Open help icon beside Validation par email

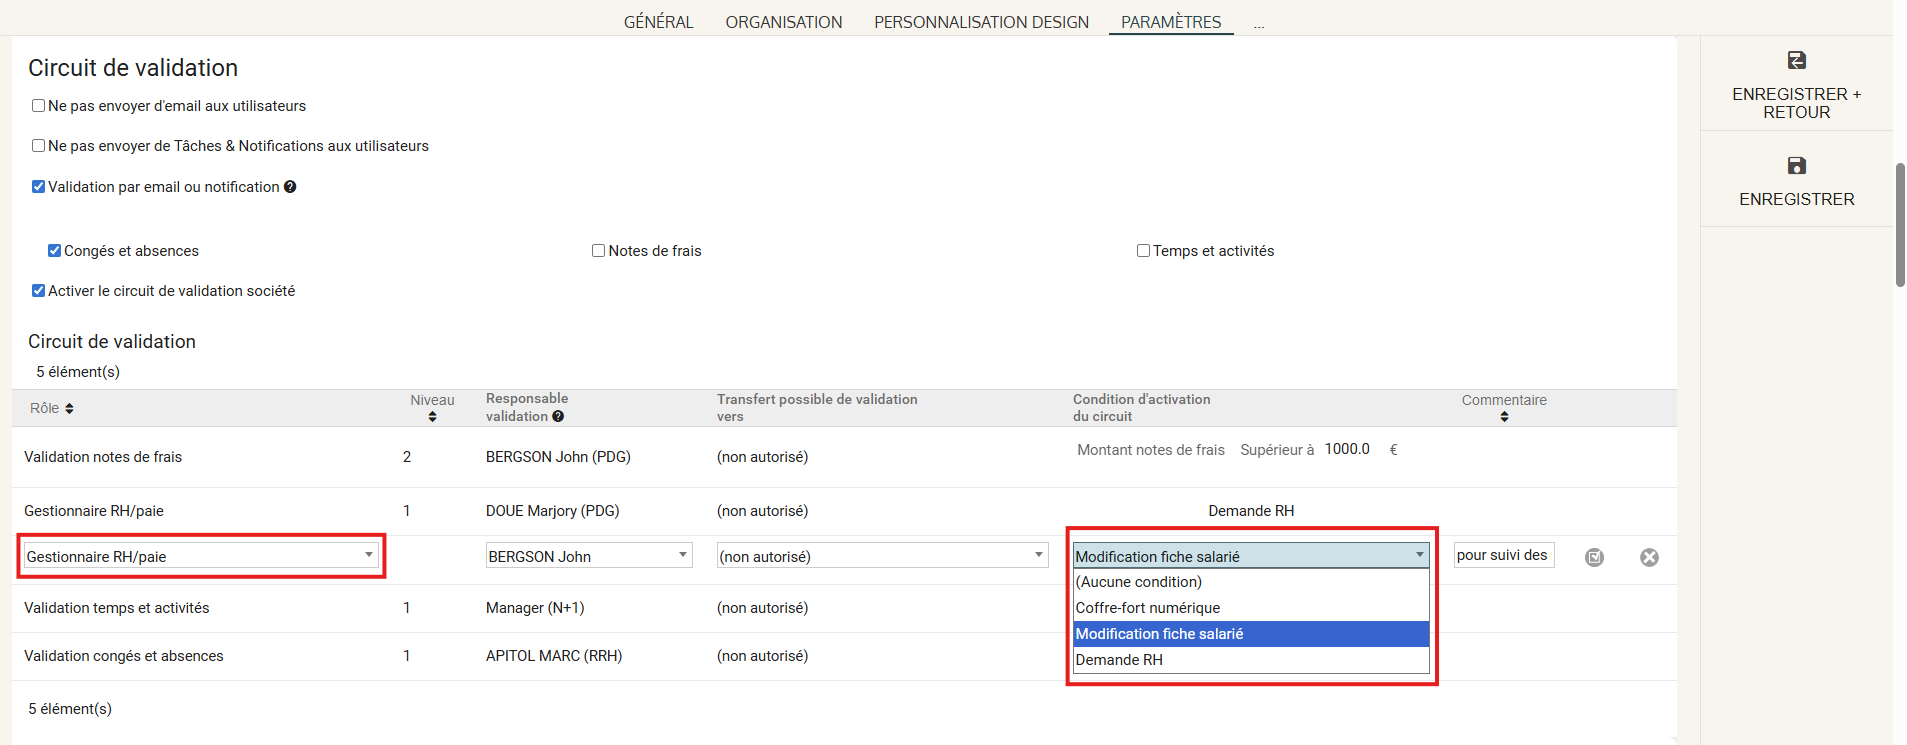pos(290,187)
